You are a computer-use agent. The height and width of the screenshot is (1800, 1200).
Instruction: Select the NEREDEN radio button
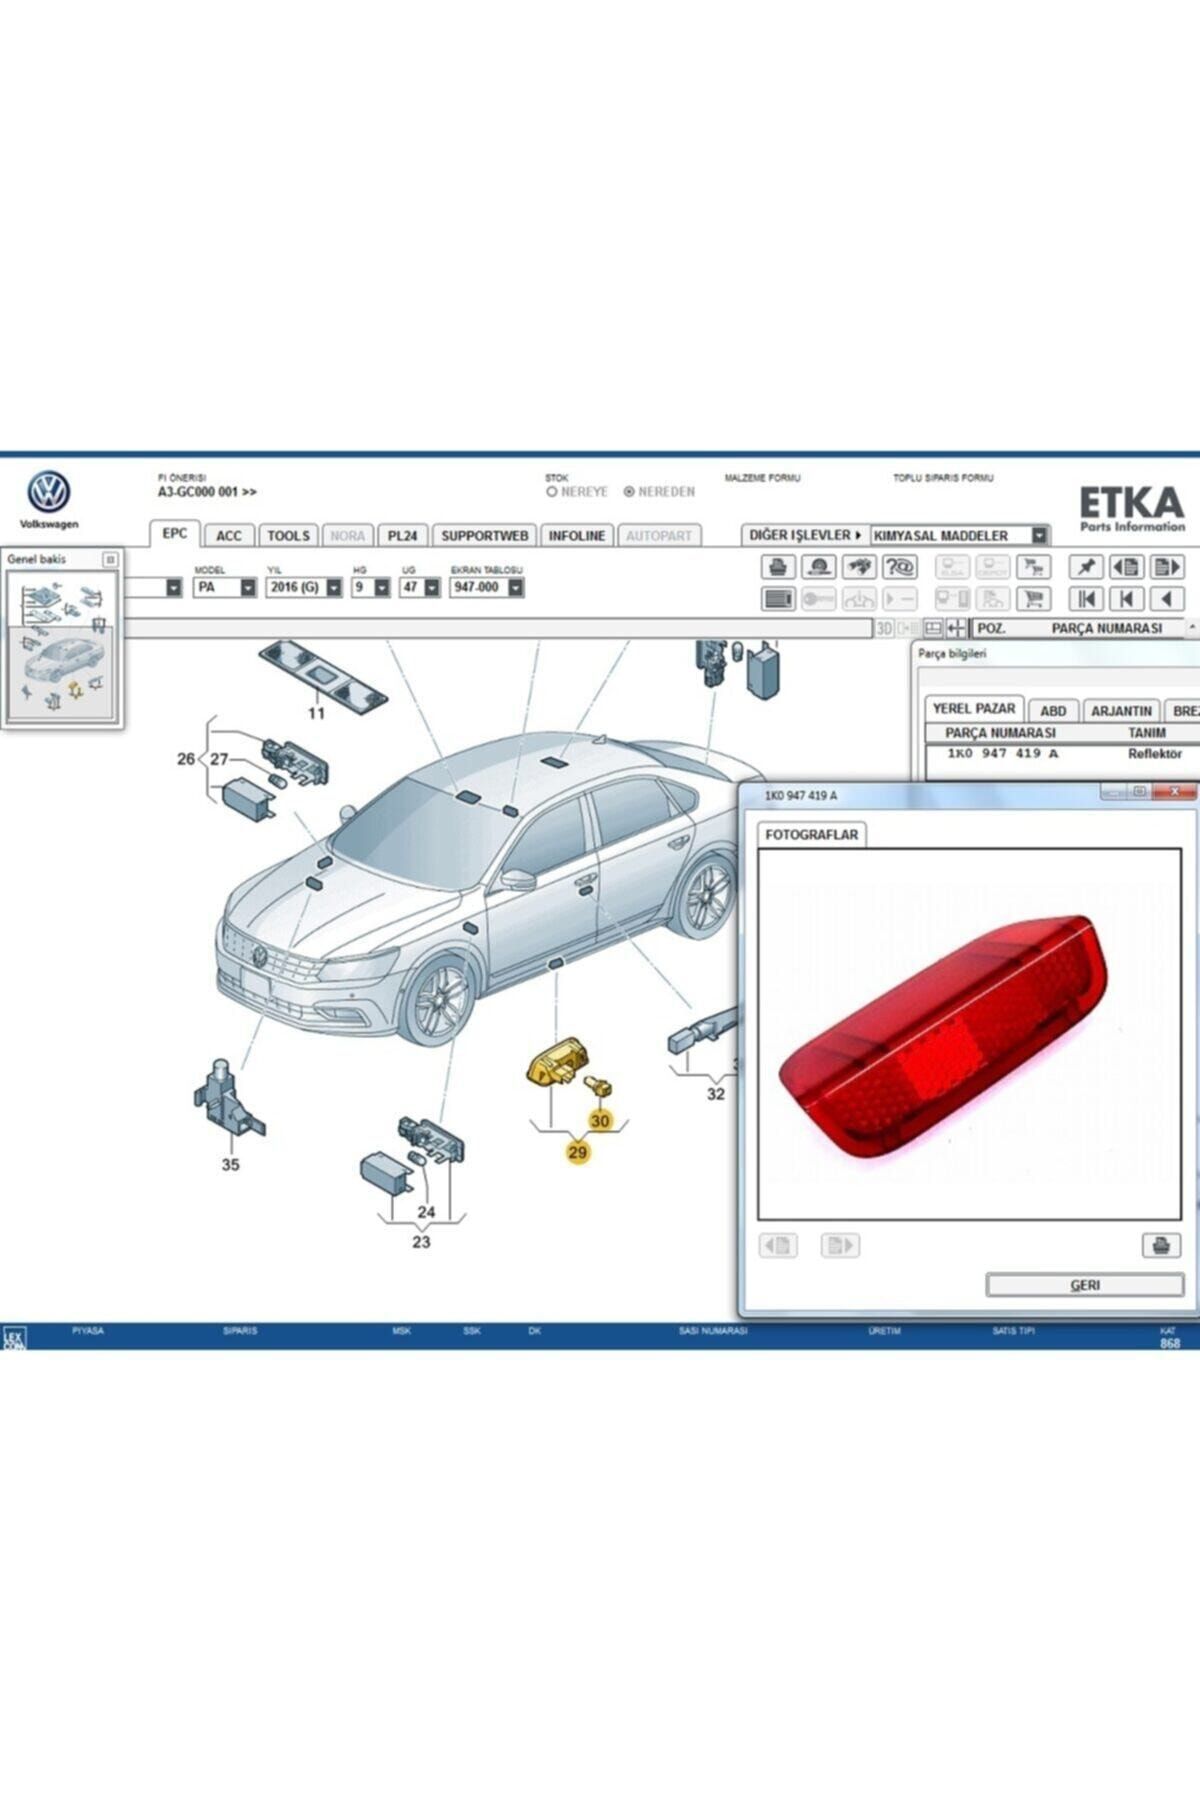point(629,492)
